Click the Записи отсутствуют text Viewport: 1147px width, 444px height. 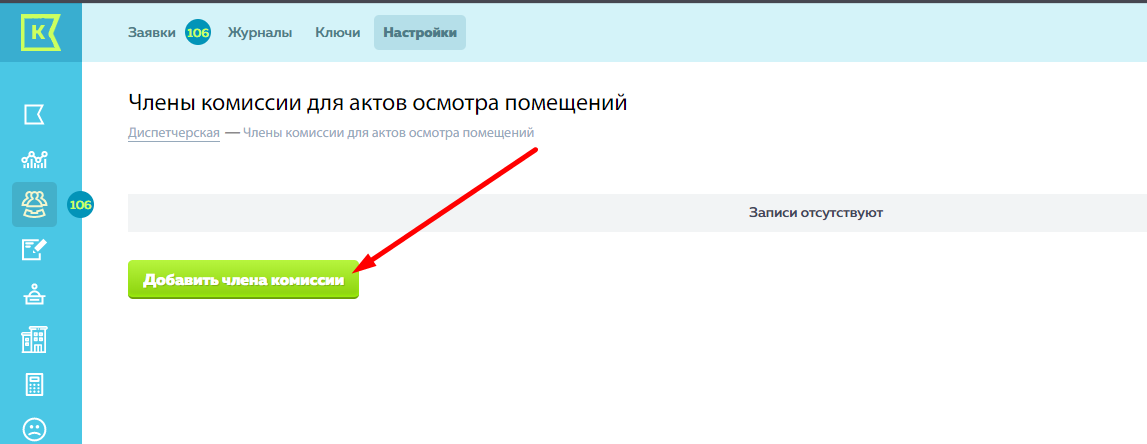pos(816,213)
